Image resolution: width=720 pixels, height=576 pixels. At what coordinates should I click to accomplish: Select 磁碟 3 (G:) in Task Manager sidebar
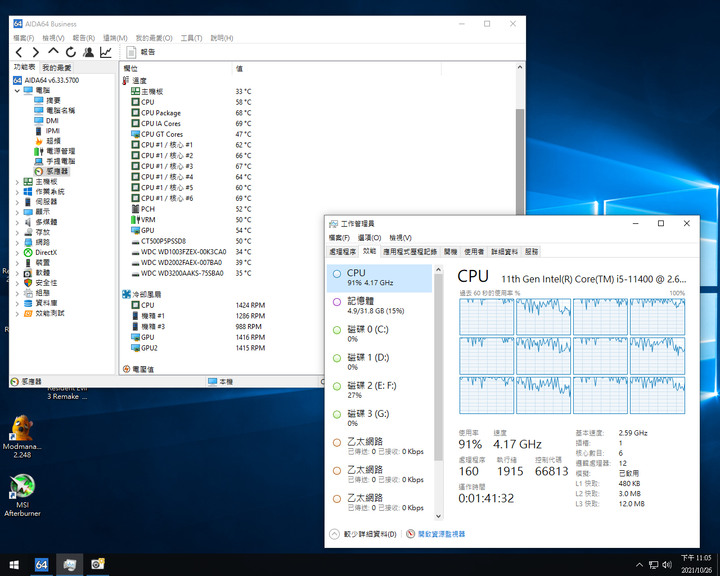point(379,418)
